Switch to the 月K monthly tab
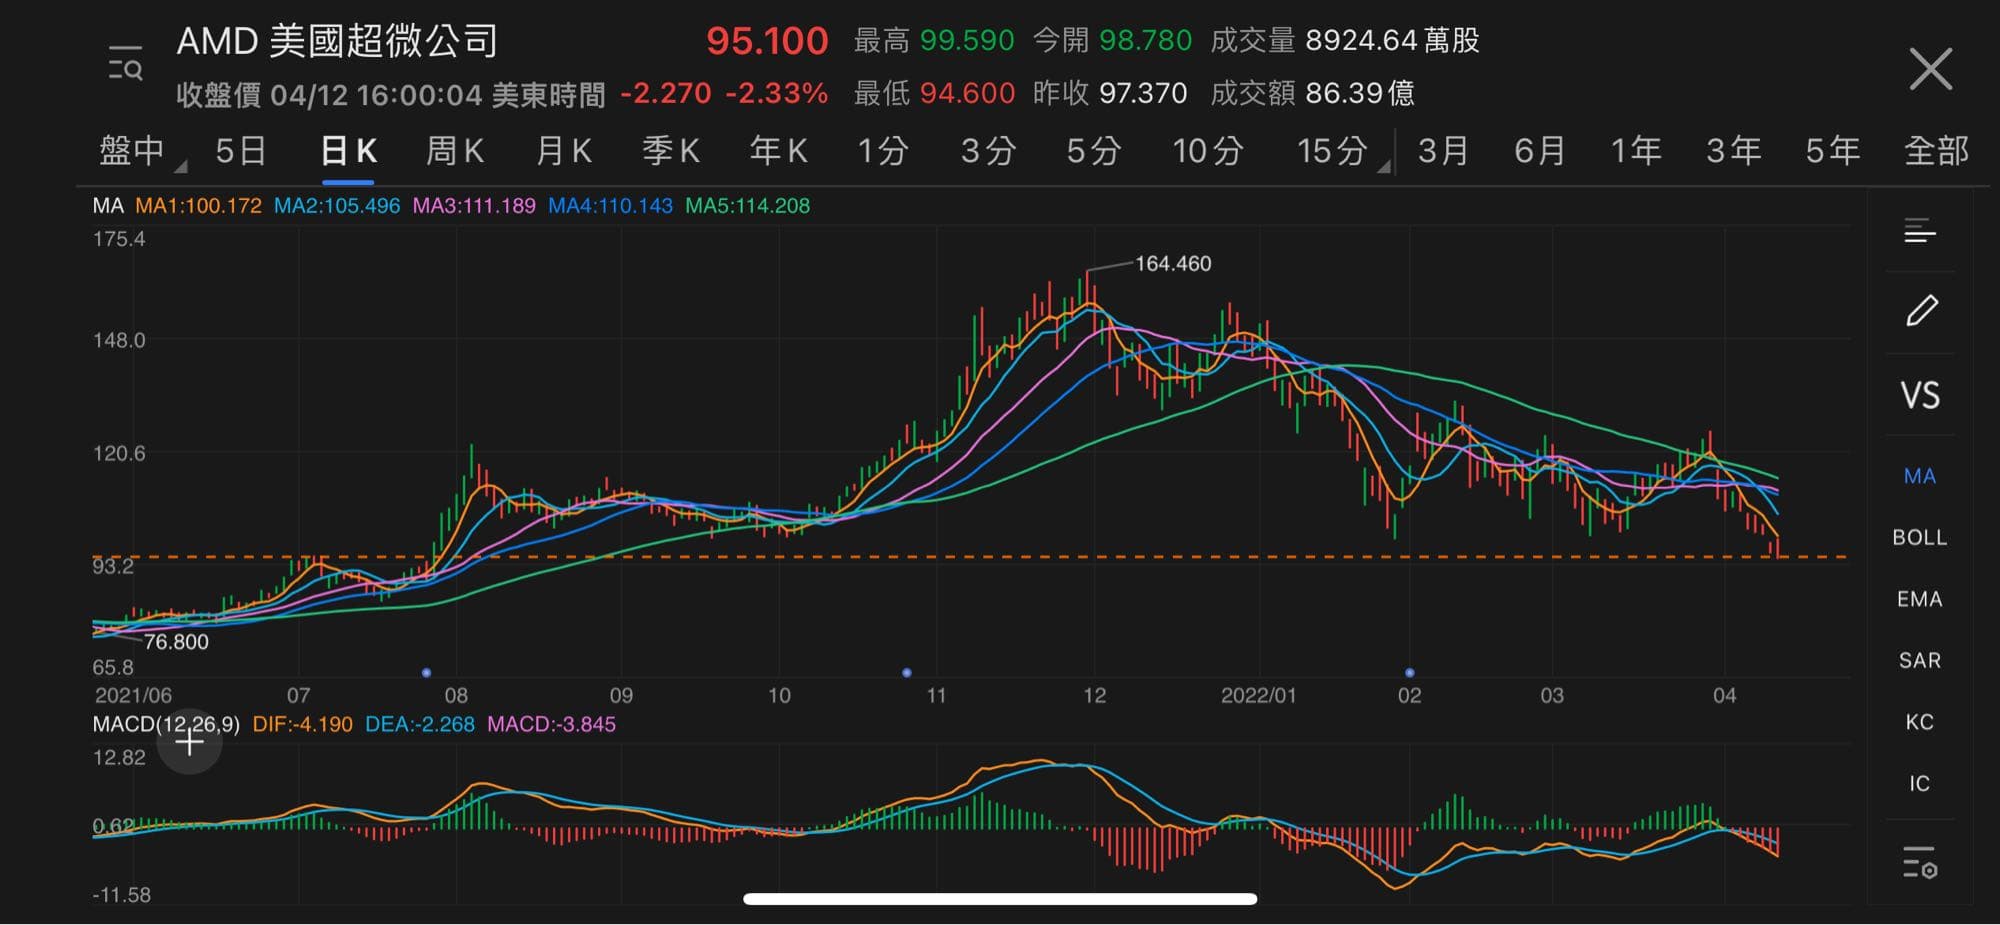2000x925 pixels. (563, 152)
